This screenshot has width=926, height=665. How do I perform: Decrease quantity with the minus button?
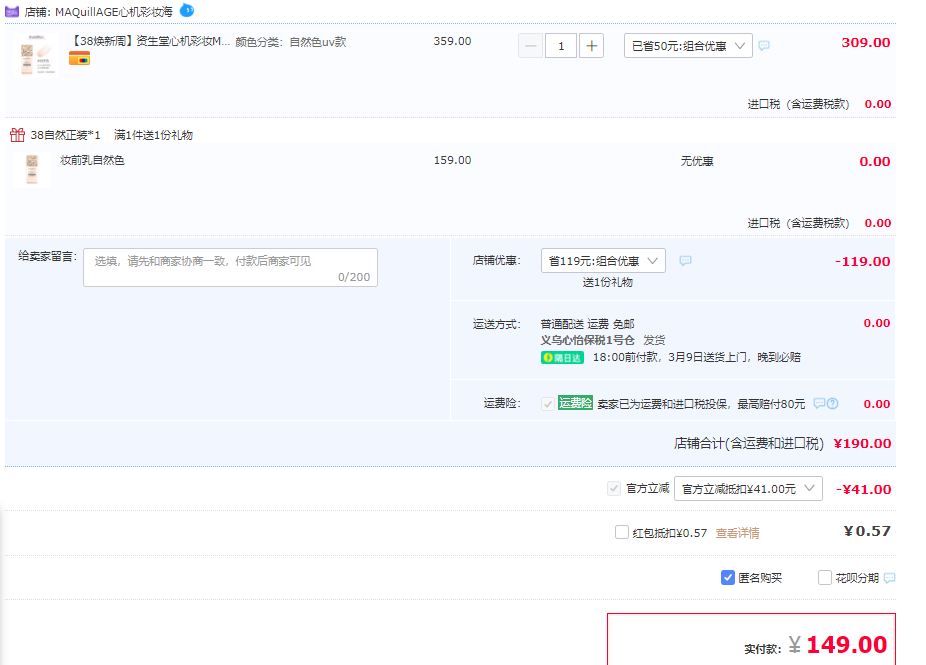click(x=530, y=46)
